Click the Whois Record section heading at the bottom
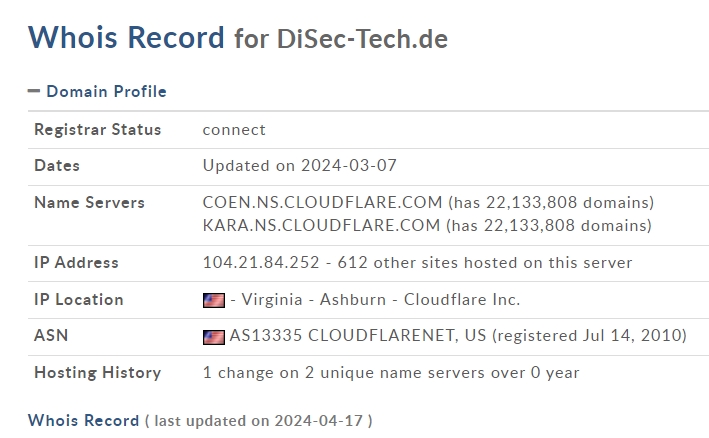Image resolution: width=709 pixels, height=438 pixels. coord(84,420)
